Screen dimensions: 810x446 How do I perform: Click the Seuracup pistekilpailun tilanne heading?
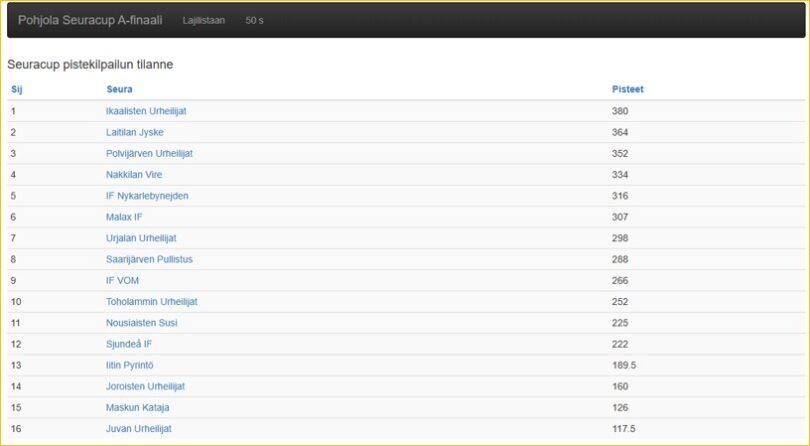(x=90, y=65)
